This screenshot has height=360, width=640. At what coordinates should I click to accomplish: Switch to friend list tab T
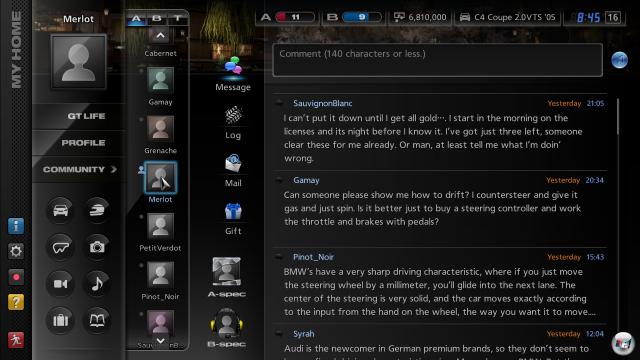[x=177, y=18]
